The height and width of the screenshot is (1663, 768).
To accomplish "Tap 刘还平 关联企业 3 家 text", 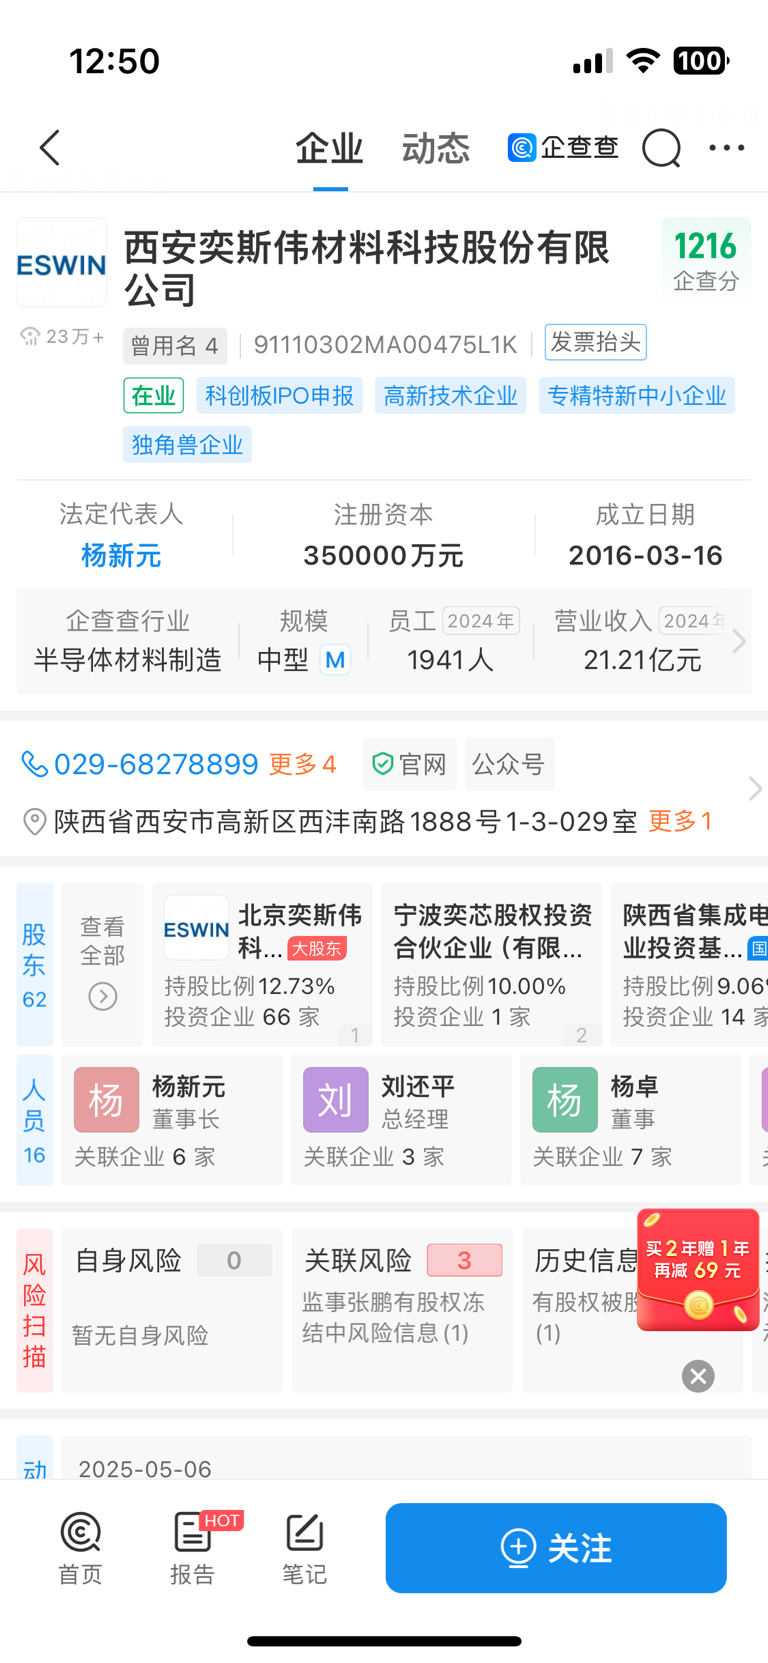I will [x=373, y=1157].
